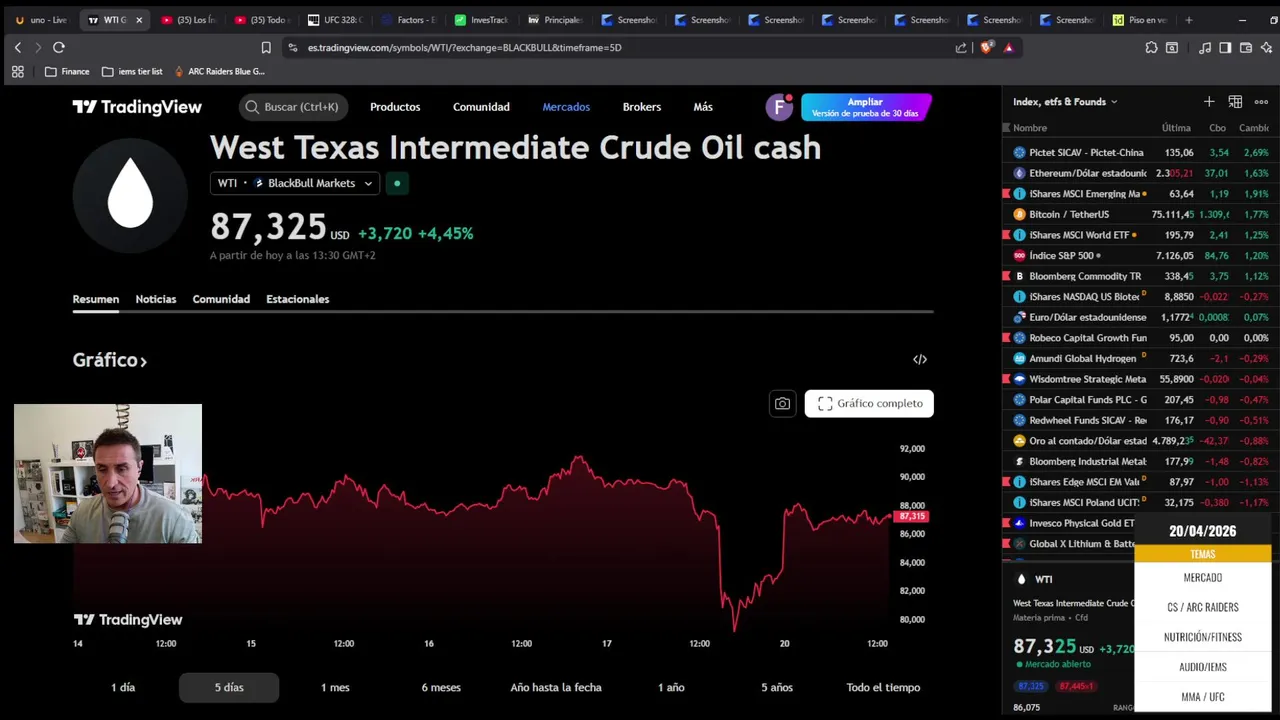1280x720 pixels.
Task: Select the 1 día timeframe
Action: [x=123, y=687]
